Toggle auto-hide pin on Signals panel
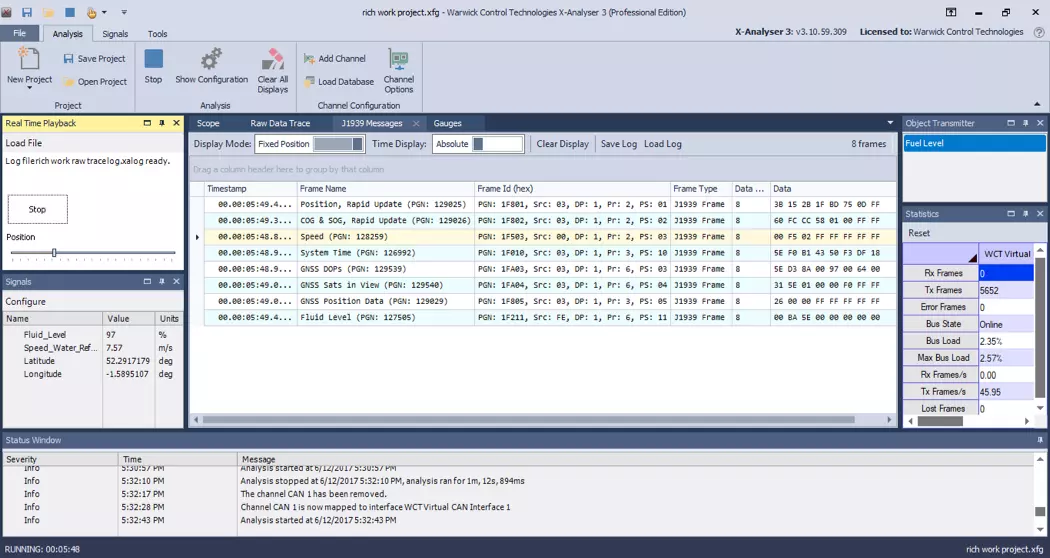1050x558 pixels. (x=162, y=282)
